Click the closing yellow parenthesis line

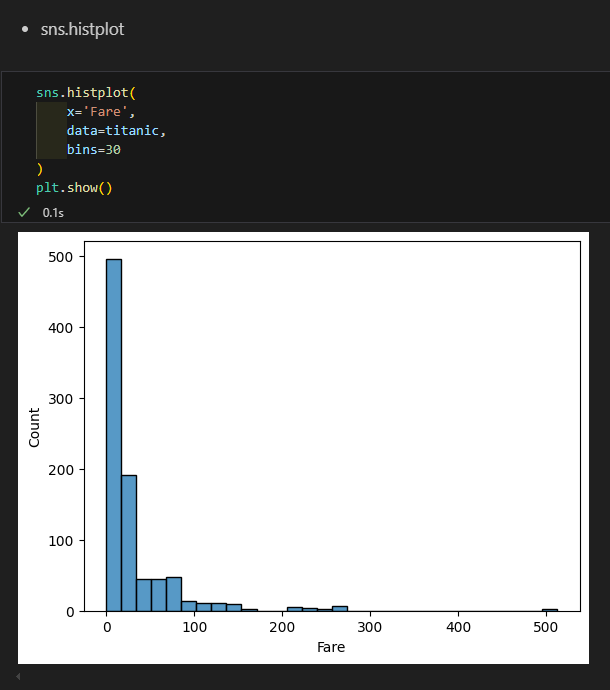click(x=40, y=169)
